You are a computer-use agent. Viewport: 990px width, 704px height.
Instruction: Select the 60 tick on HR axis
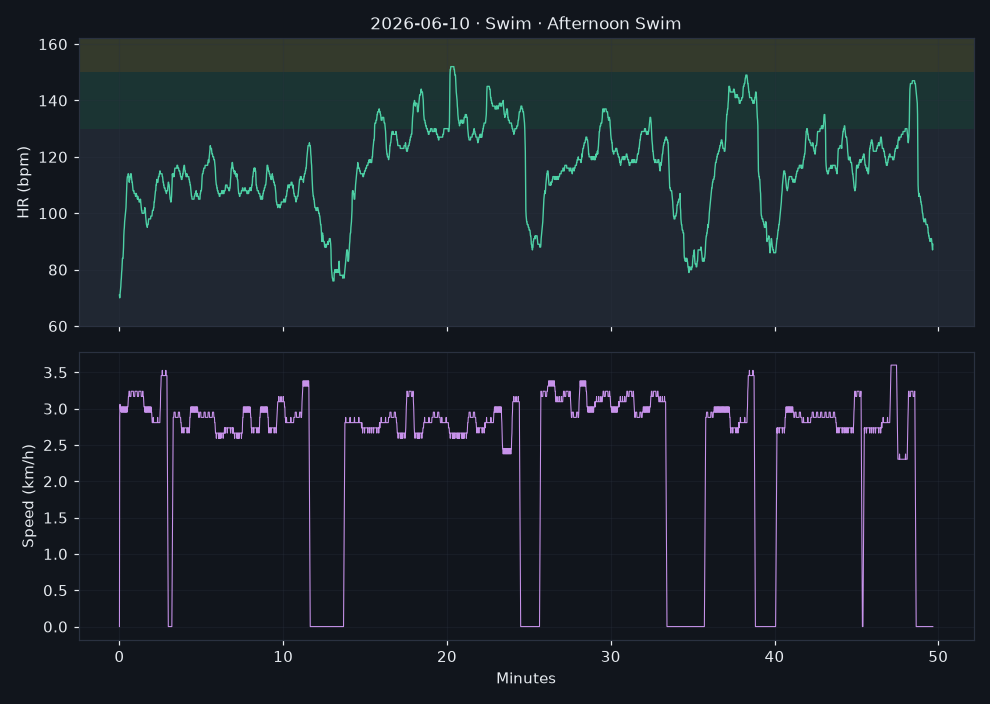click(57, 327)
